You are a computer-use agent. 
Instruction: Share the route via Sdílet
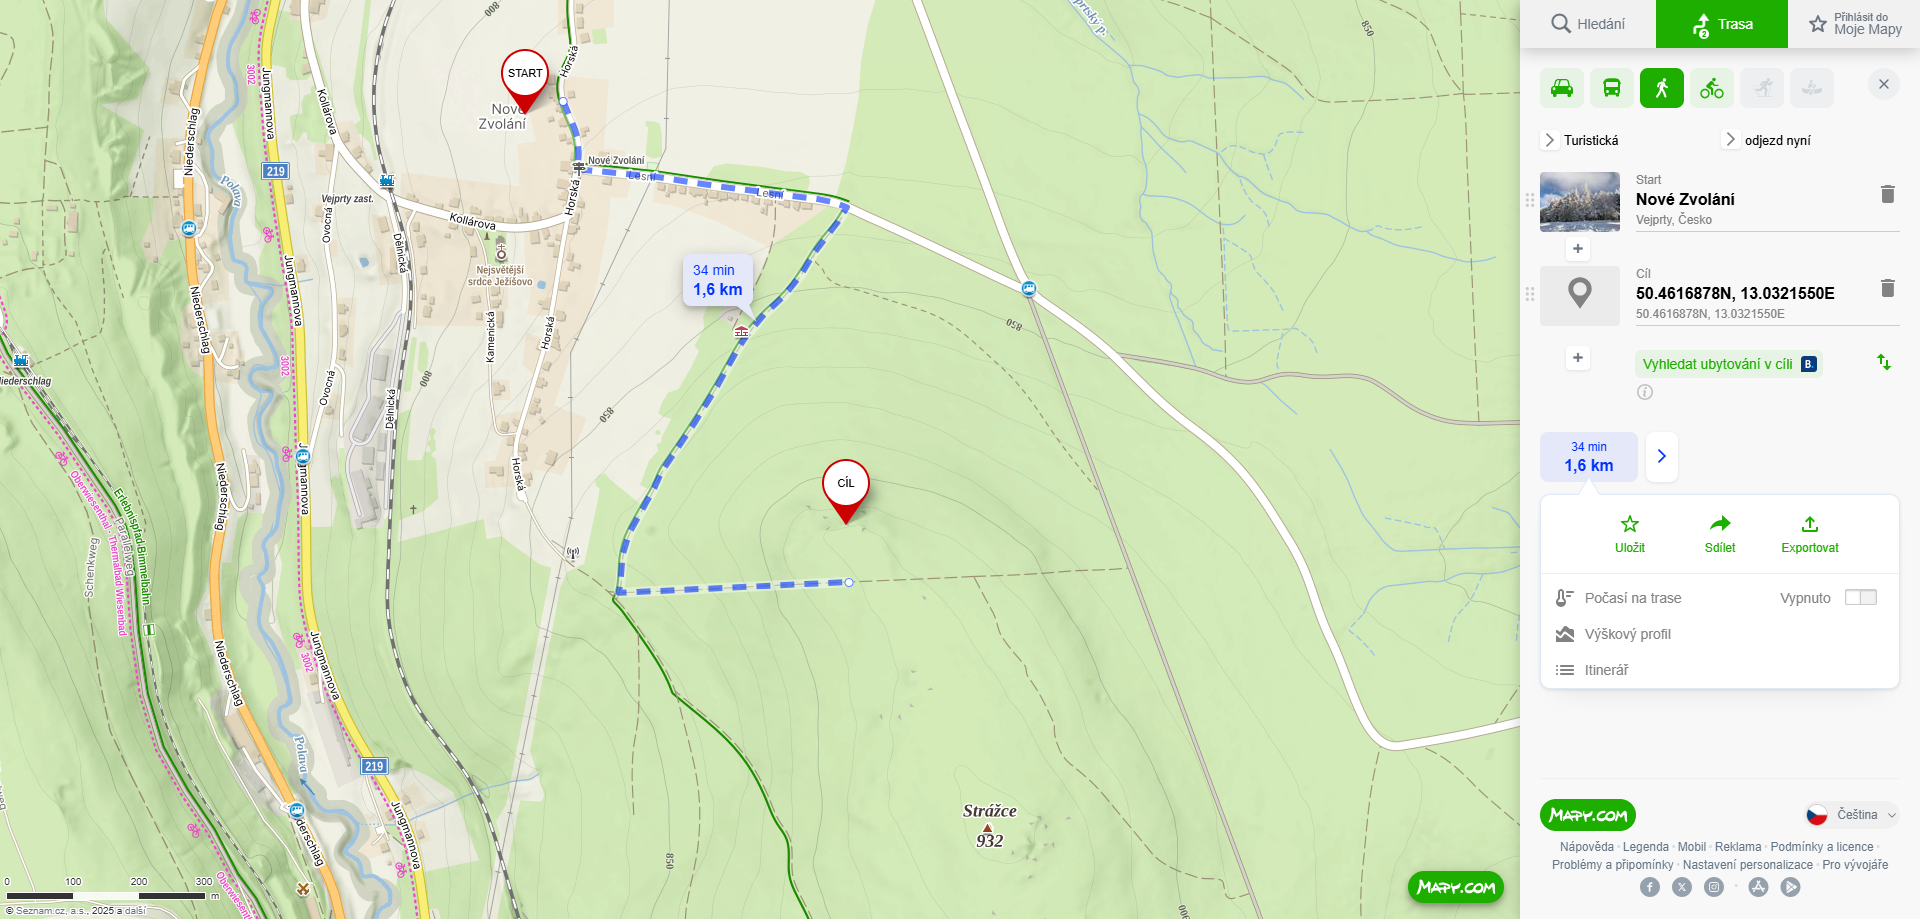click(x=1720, y=534)
